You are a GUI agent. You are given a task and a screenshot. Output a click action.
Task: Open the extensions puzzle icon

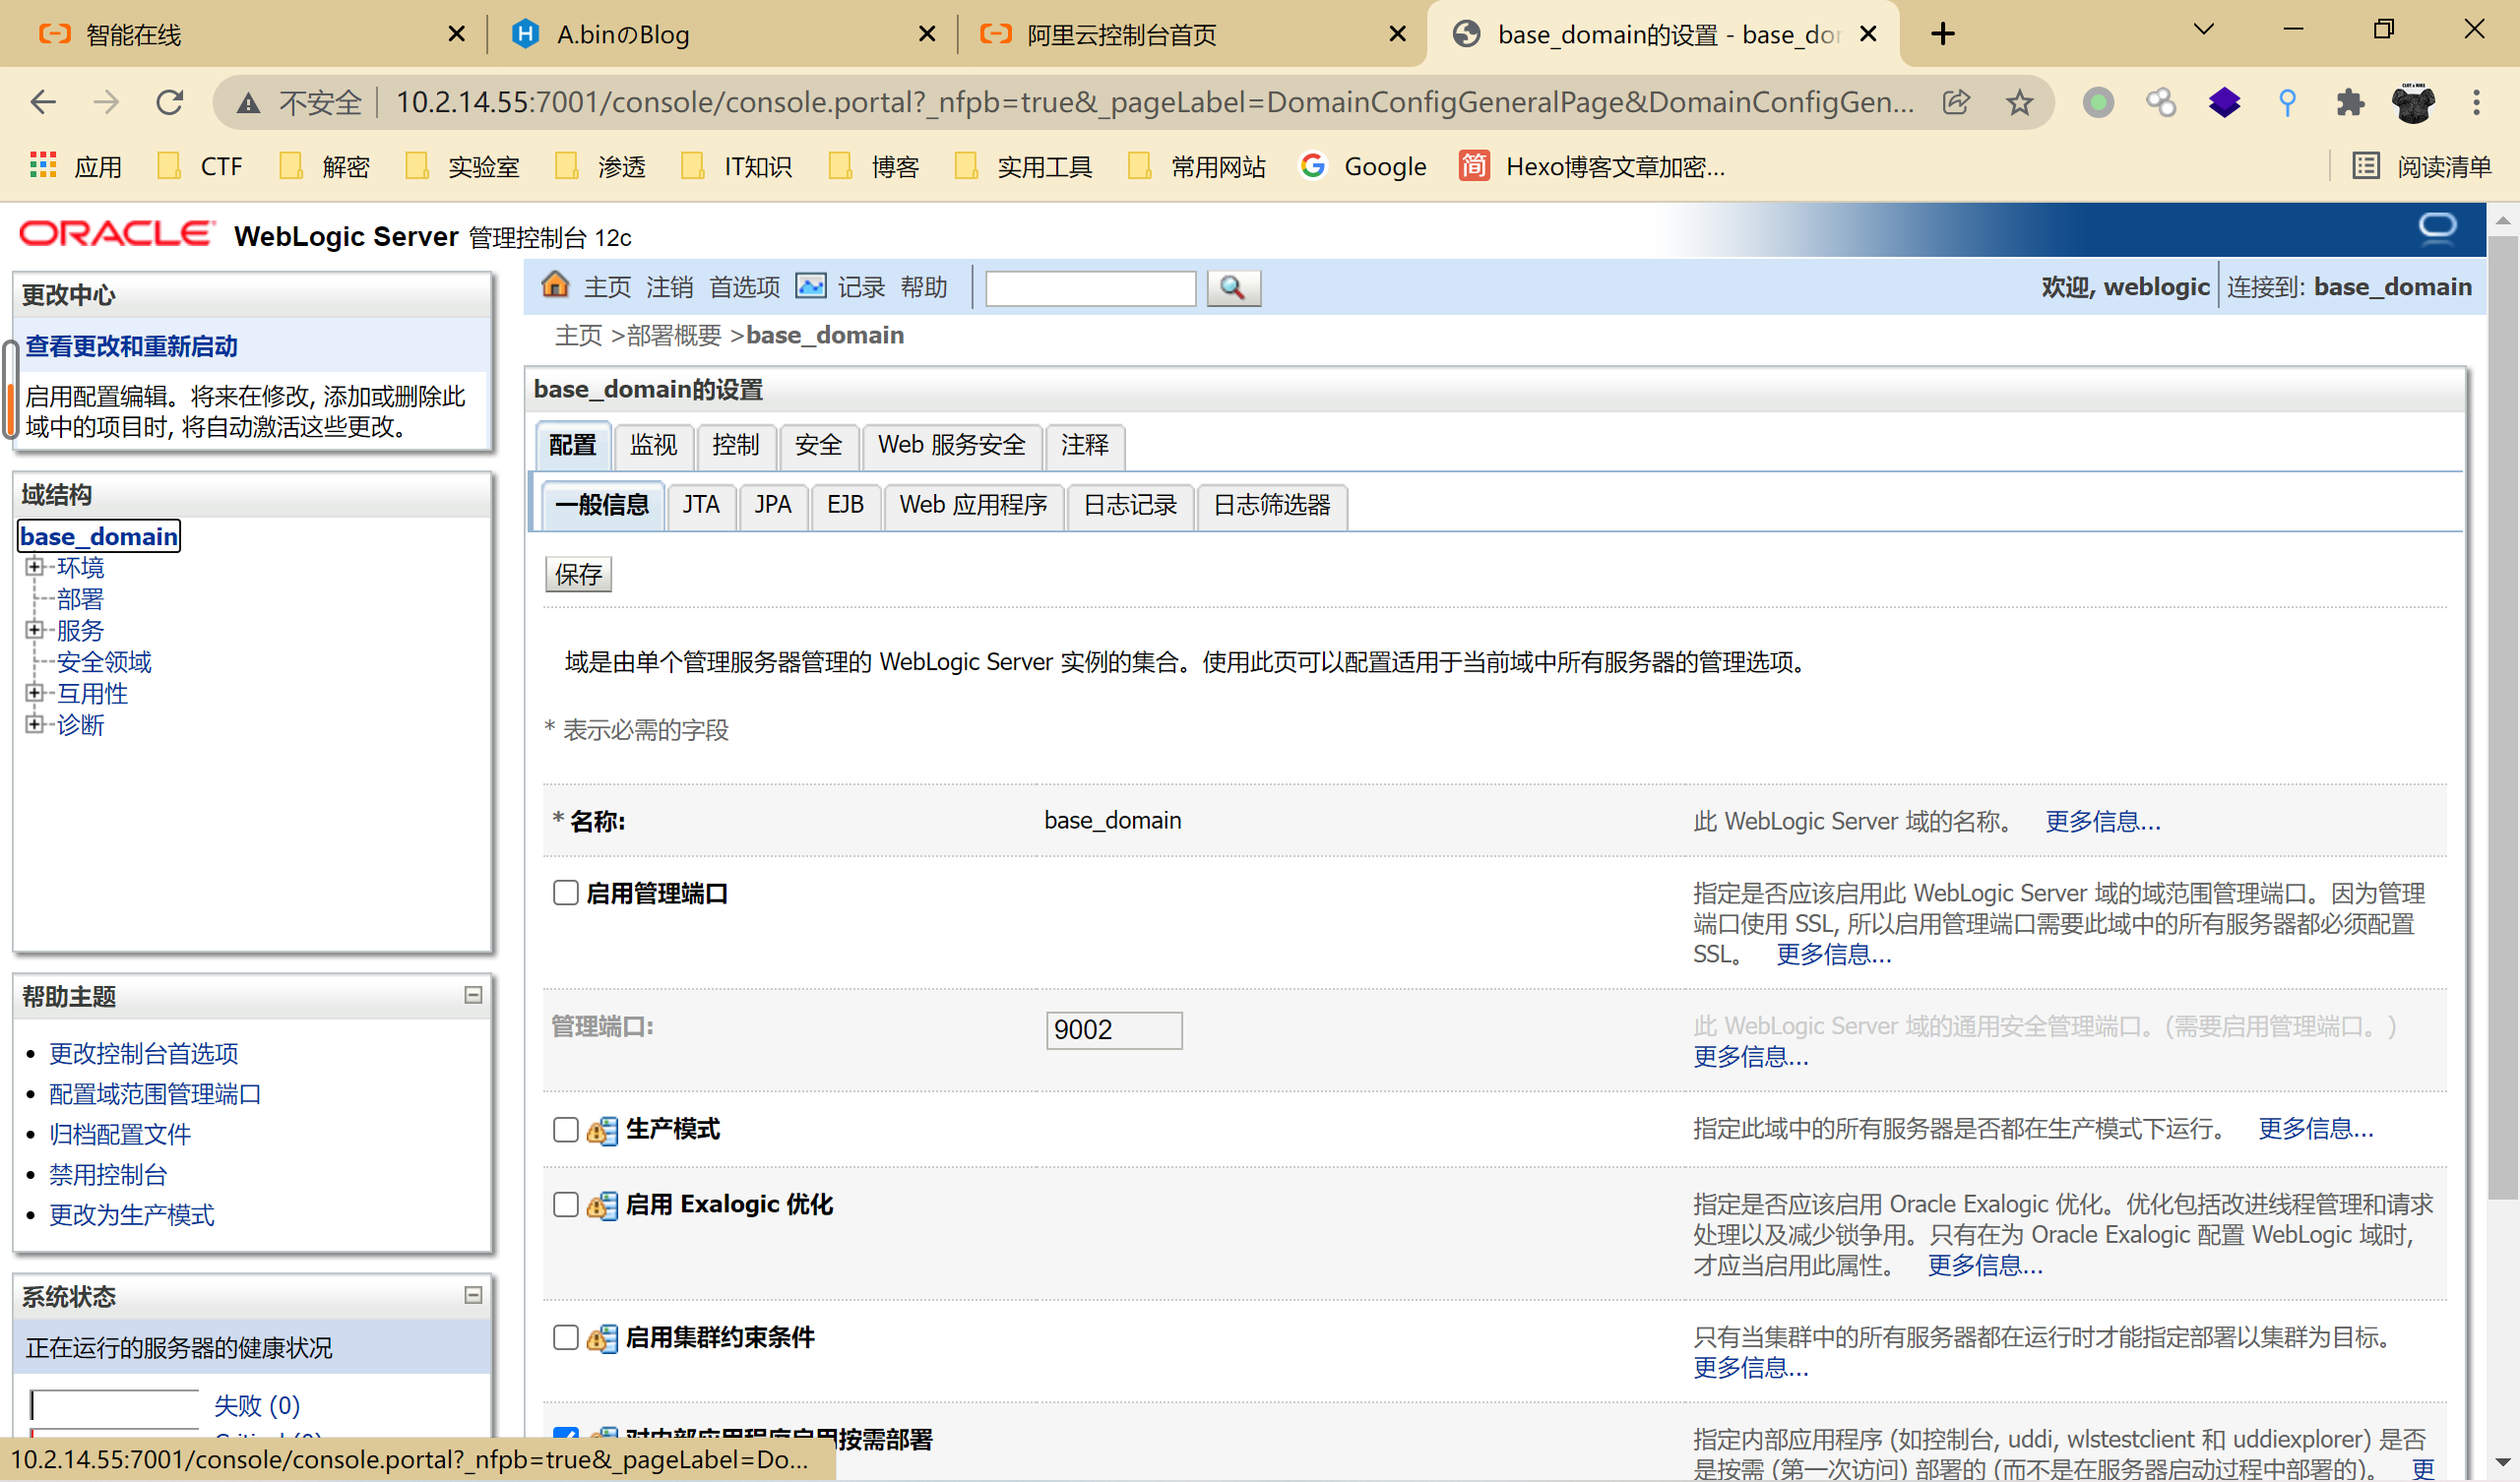[2350, 102]
